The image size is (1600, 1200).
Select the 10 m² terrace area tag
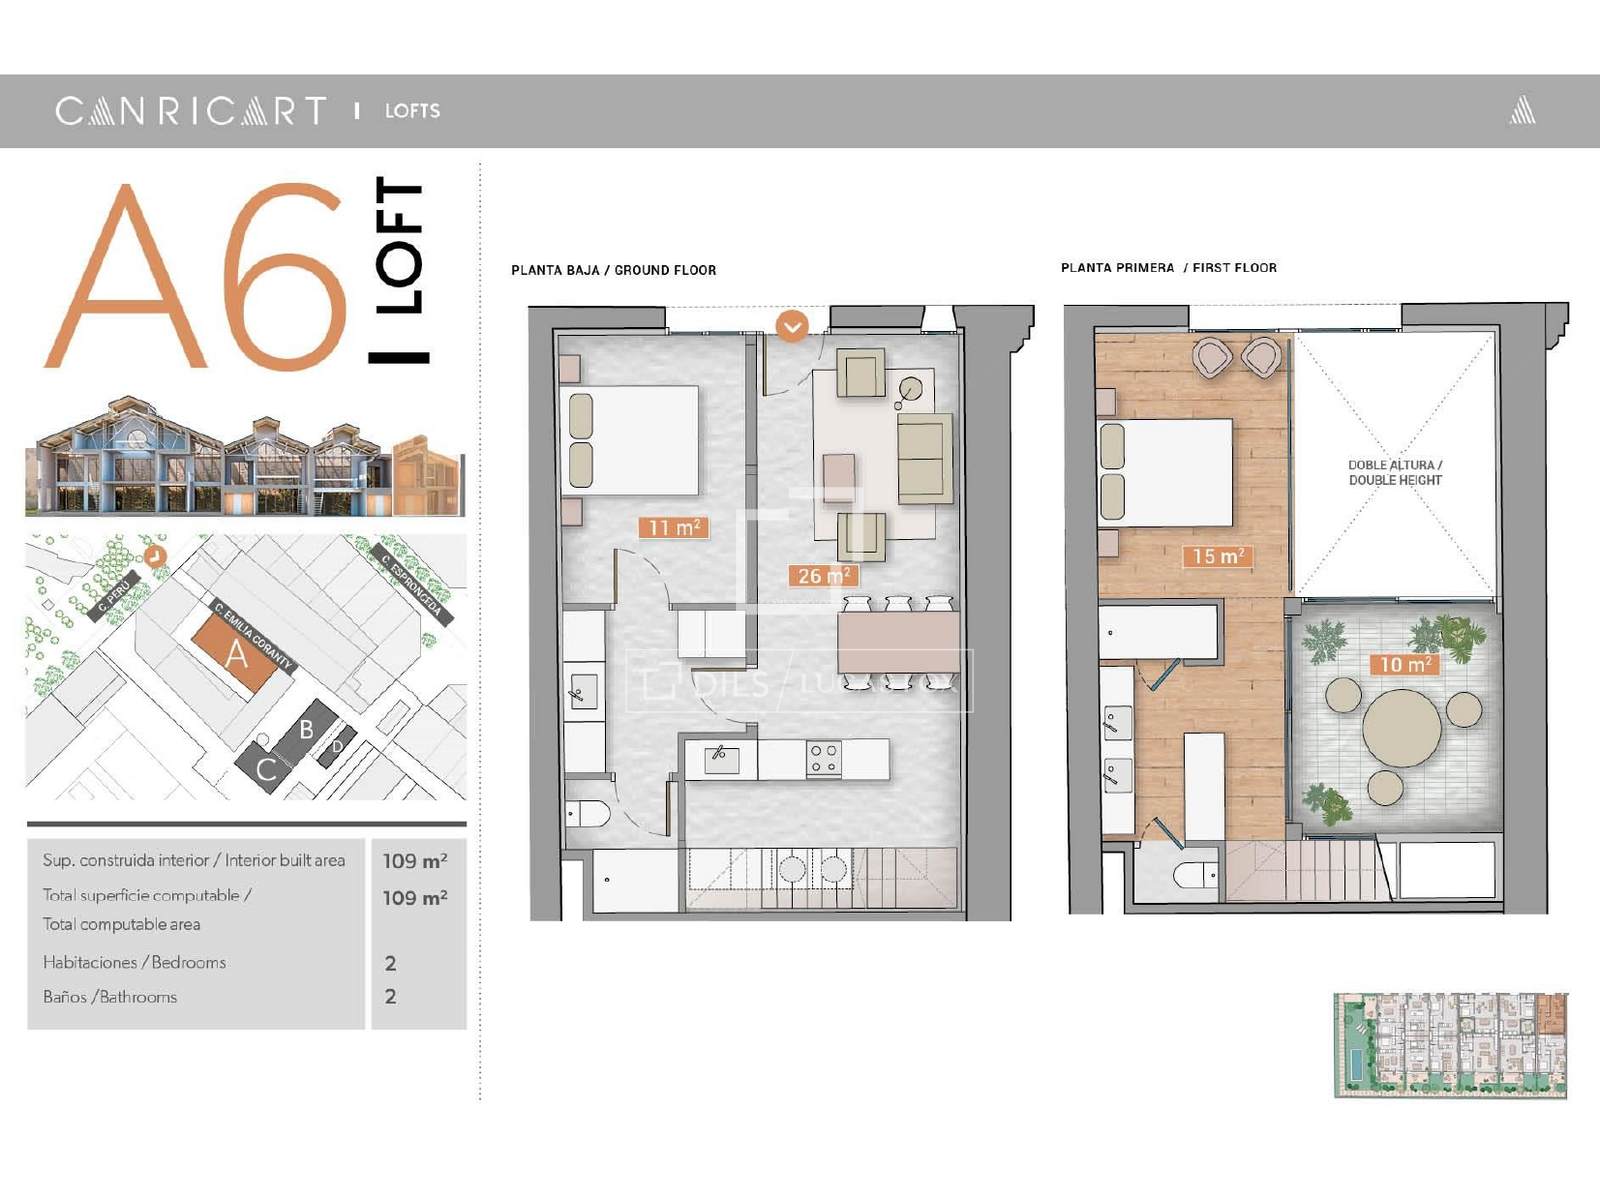1404,664
